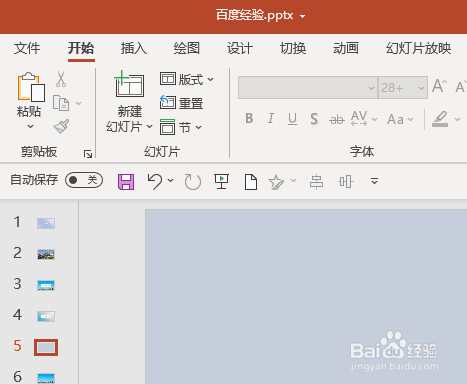Switch to the 幻灯片放映 Slide Show tab
467x384 pixels.
pos(419,49)
